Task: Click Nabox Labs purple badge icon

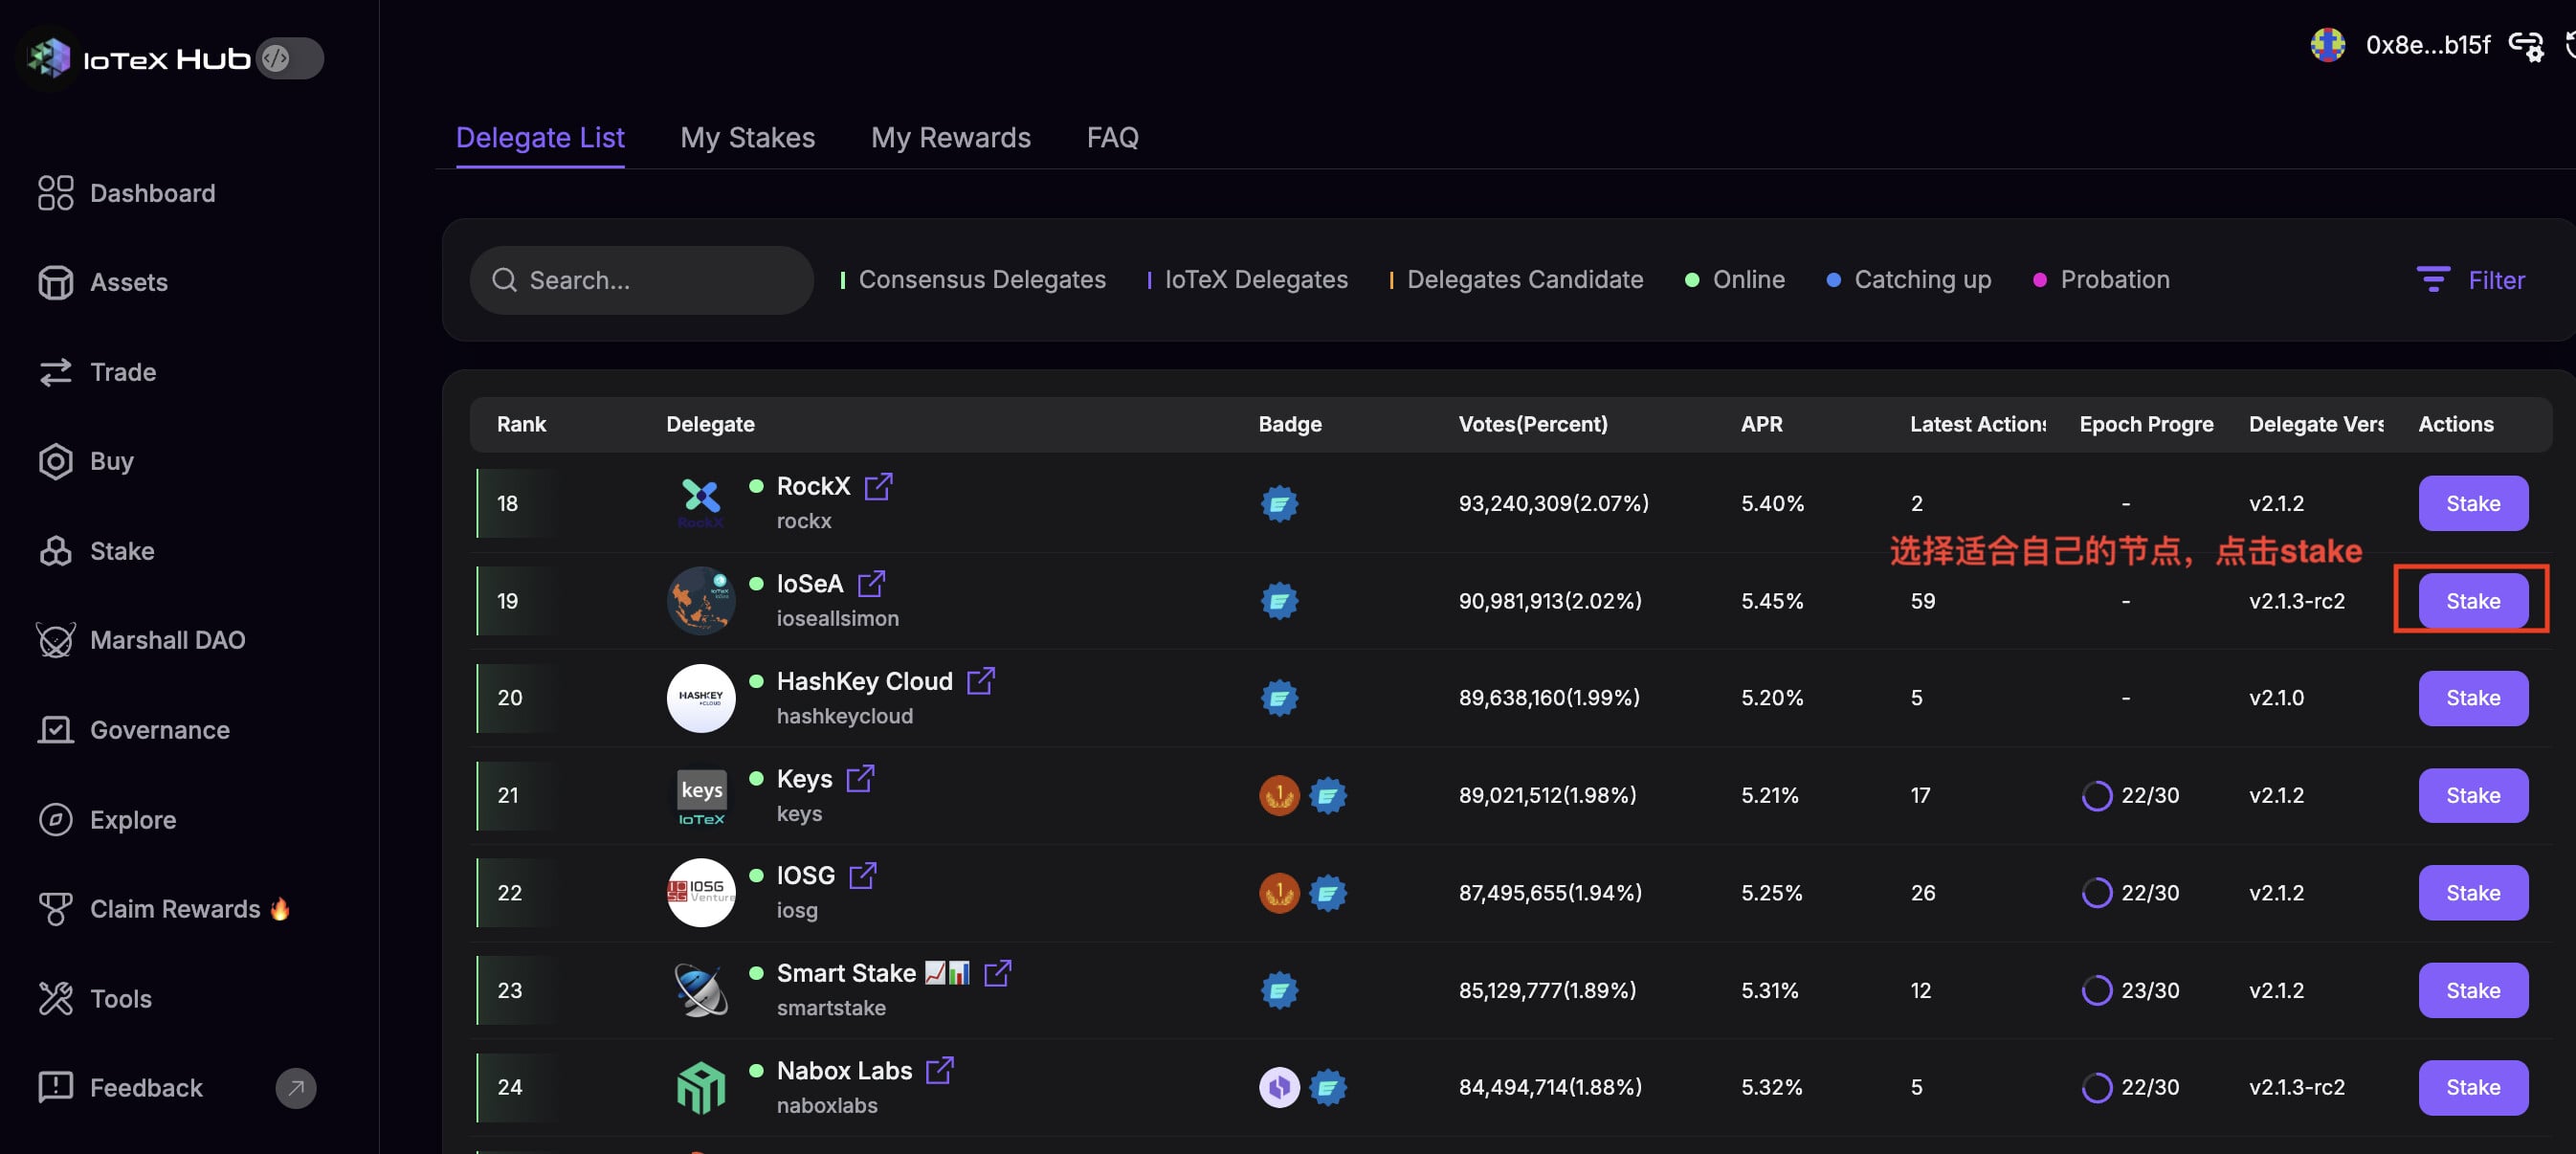Action: tap(1278, 1087)
